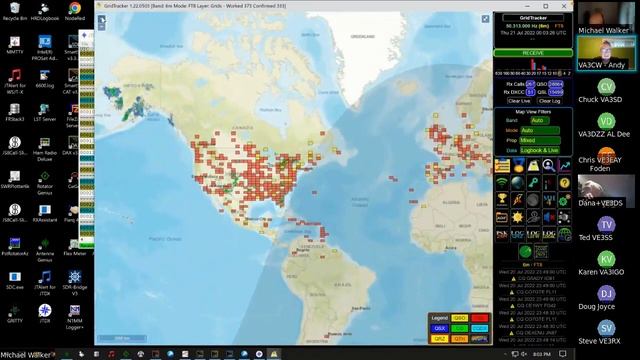The image size is (640, 360).
Task: Select Ted VE3SS participant avatar
Action: point(606,225)
